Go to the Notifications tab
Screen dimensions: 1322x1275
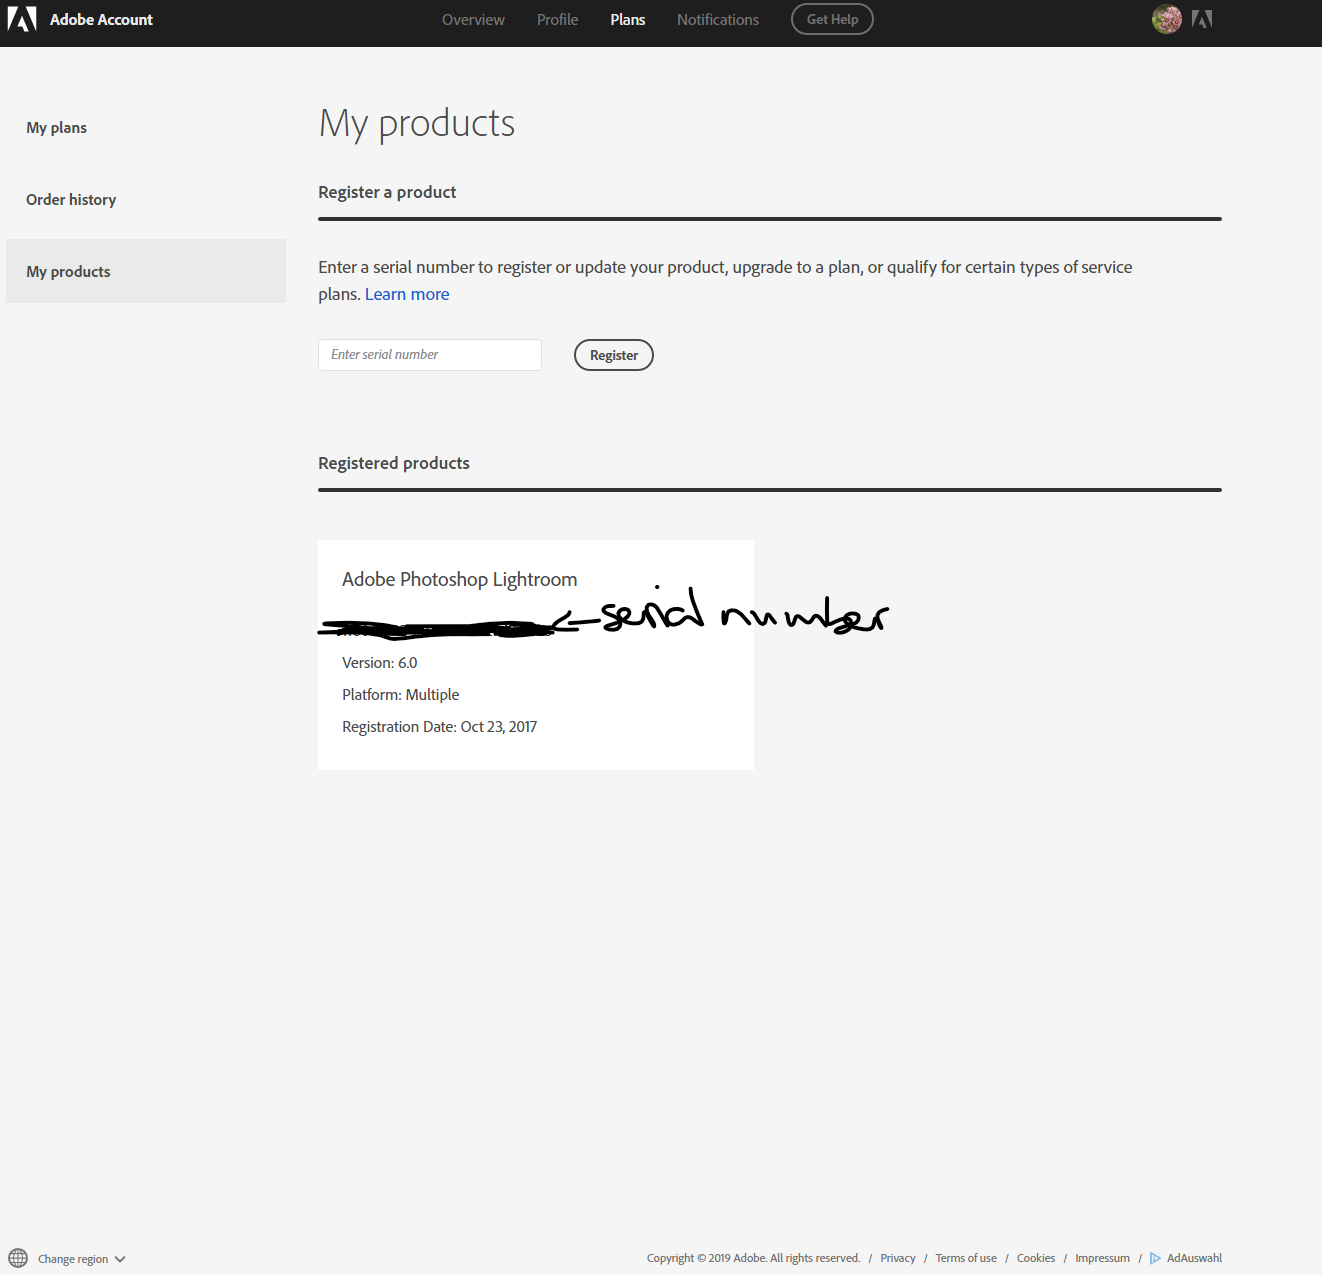coord(718,19)
